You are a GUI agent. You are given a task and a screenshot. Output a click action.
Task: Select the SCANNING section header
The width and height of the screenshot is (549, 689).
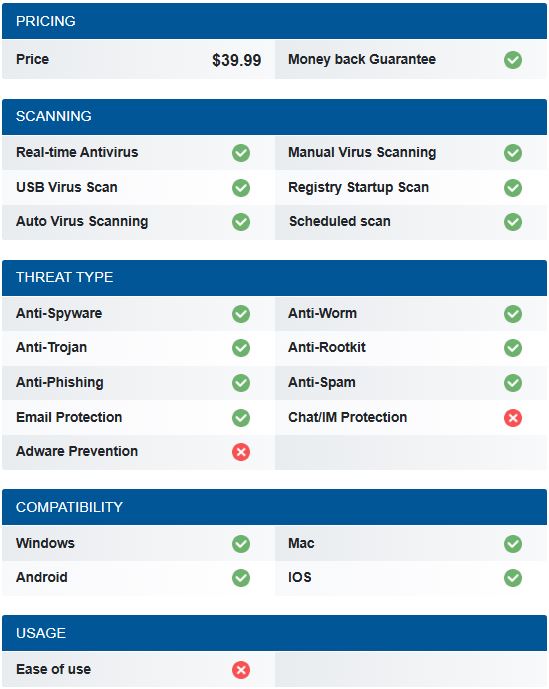click(x=274, y=116)
